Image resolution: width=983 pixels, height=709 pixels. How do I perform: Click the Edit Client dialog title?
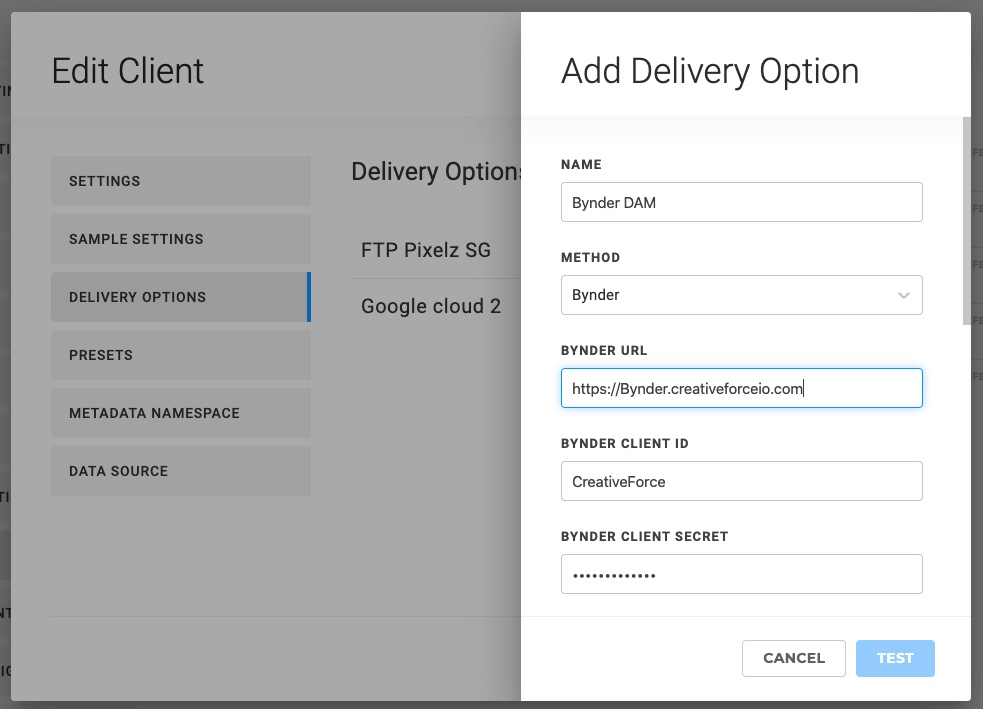tap(128, 71)
